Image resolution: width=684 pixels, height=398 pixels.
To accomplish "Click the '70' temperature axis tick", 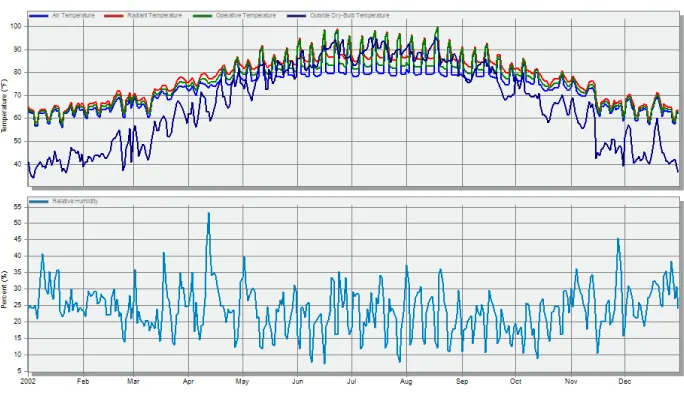I will (17, 95).
